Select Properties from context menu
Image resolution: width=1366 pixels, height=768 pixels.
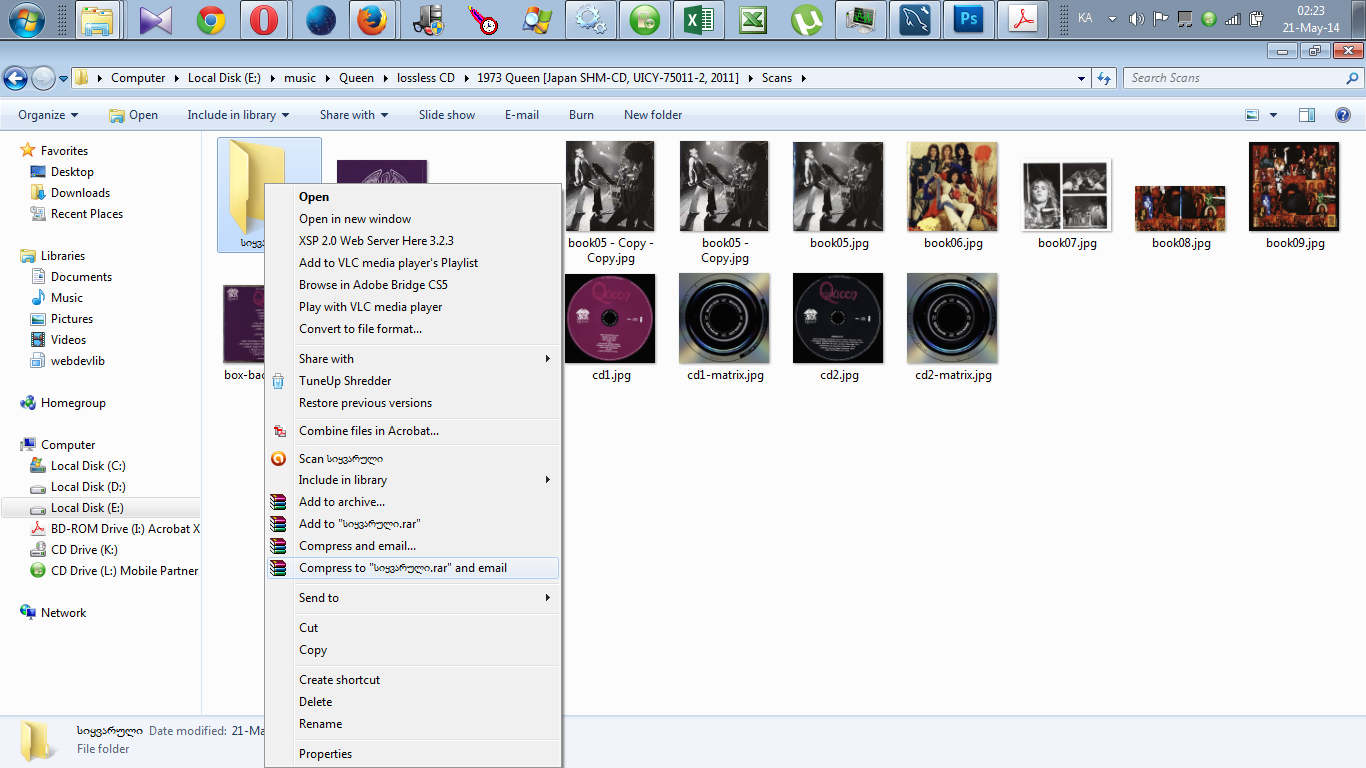pyautogui.click(x=412, y=754)
